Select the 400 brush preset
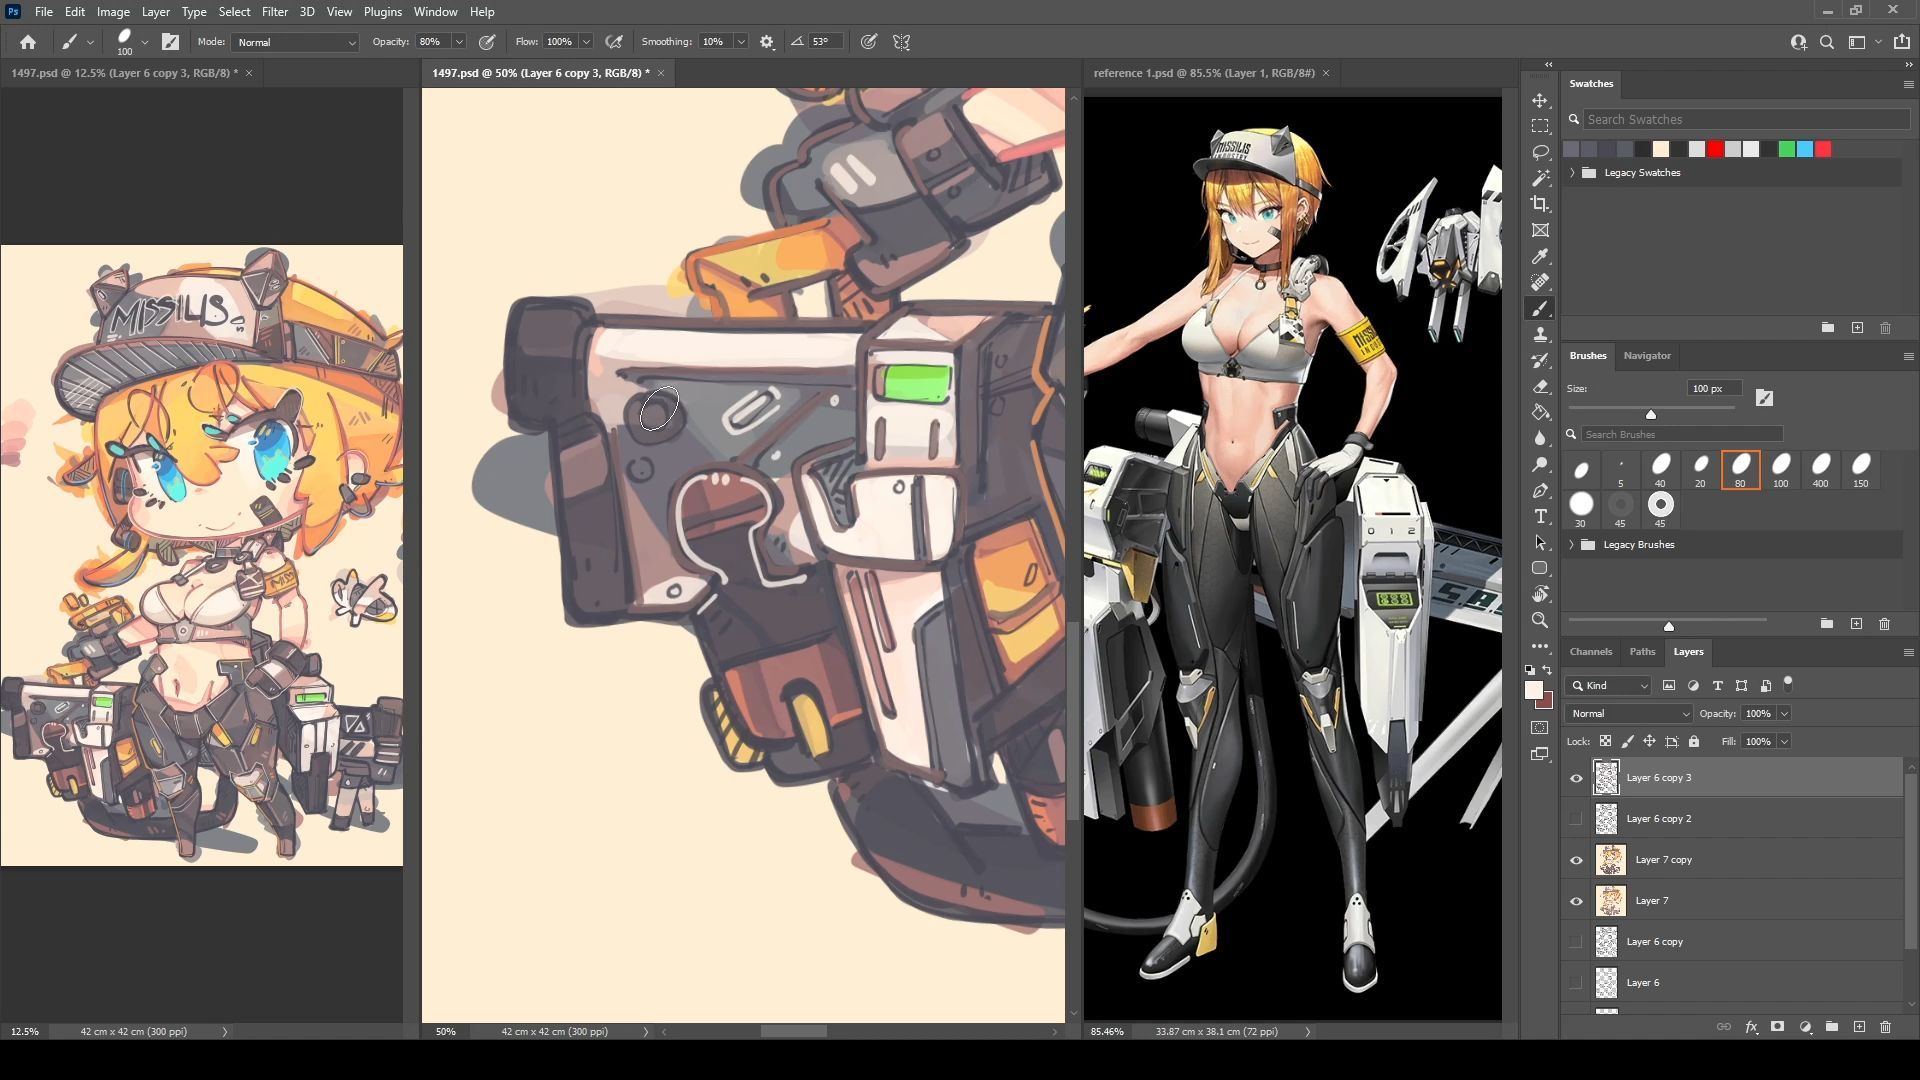Viewport: 1920px width, 1080px height. click(1820, 470)
